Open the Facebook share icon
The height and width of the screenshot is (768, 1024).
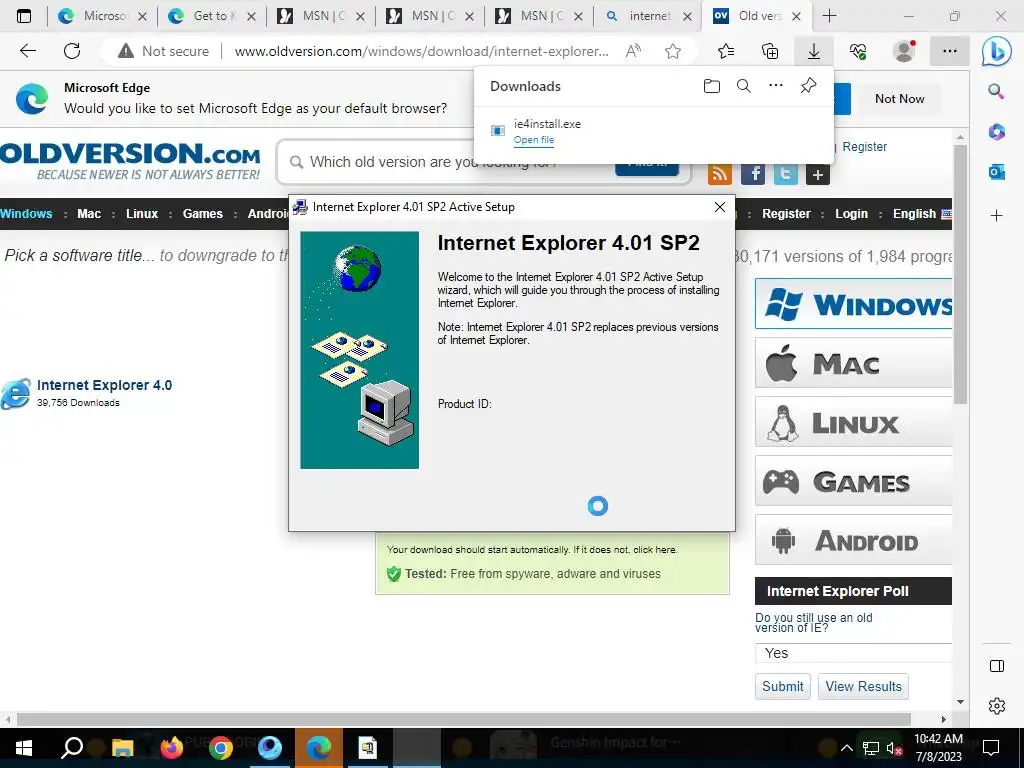tap(753, 174)
